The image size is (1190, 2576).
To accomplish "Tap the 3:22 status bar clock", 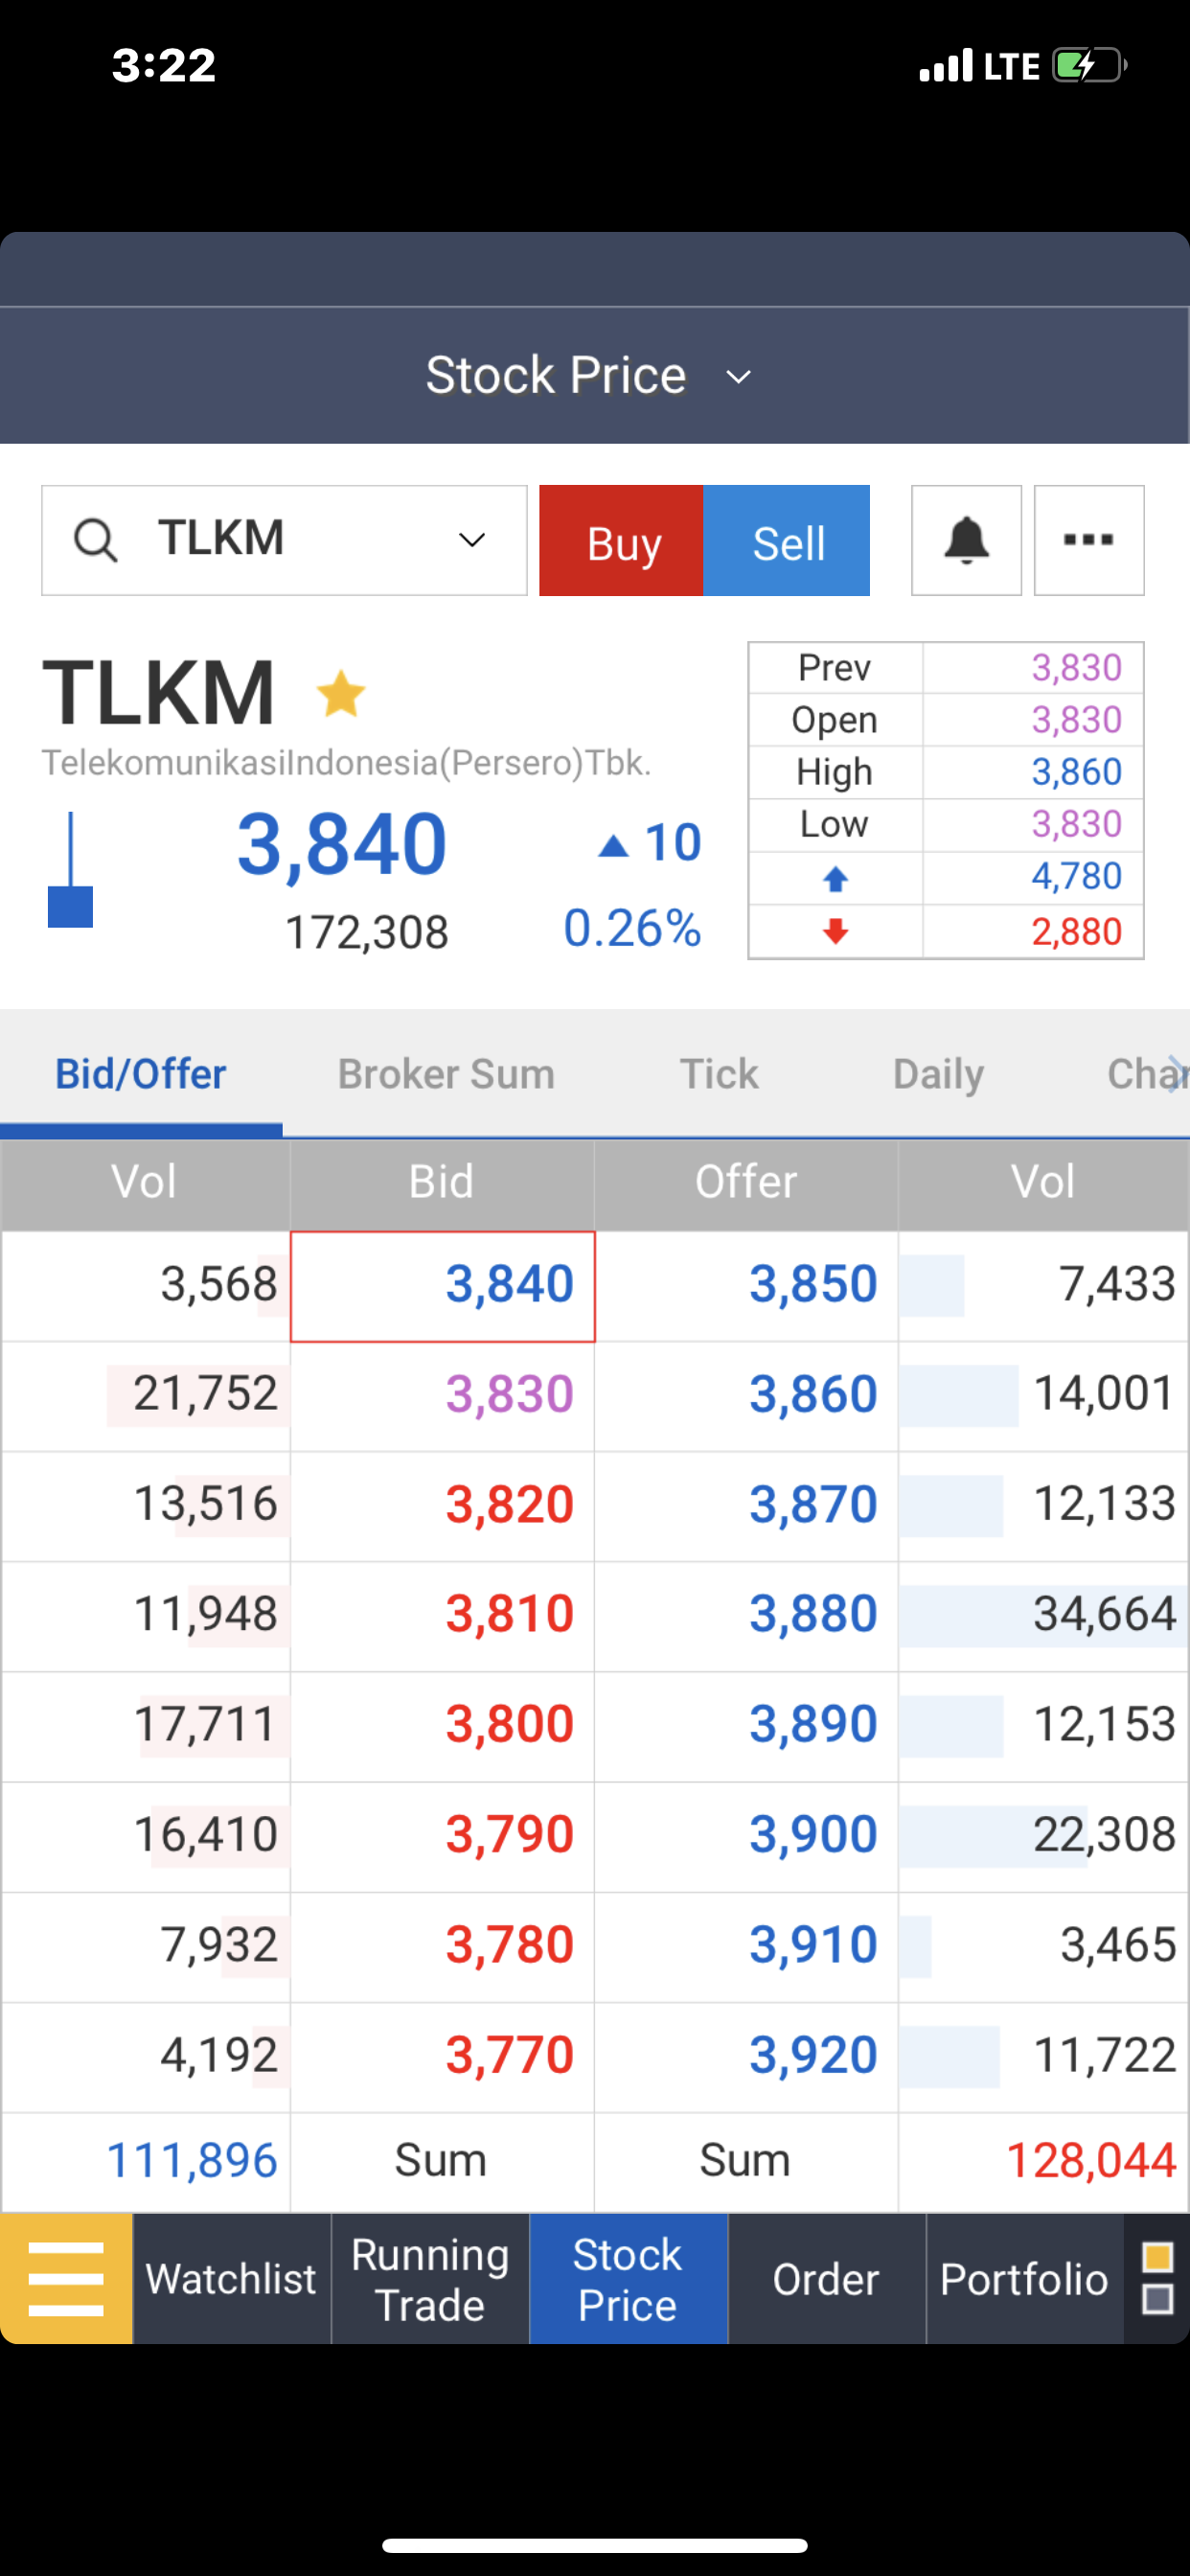I will pyautogui.click(x=164, y=66).
